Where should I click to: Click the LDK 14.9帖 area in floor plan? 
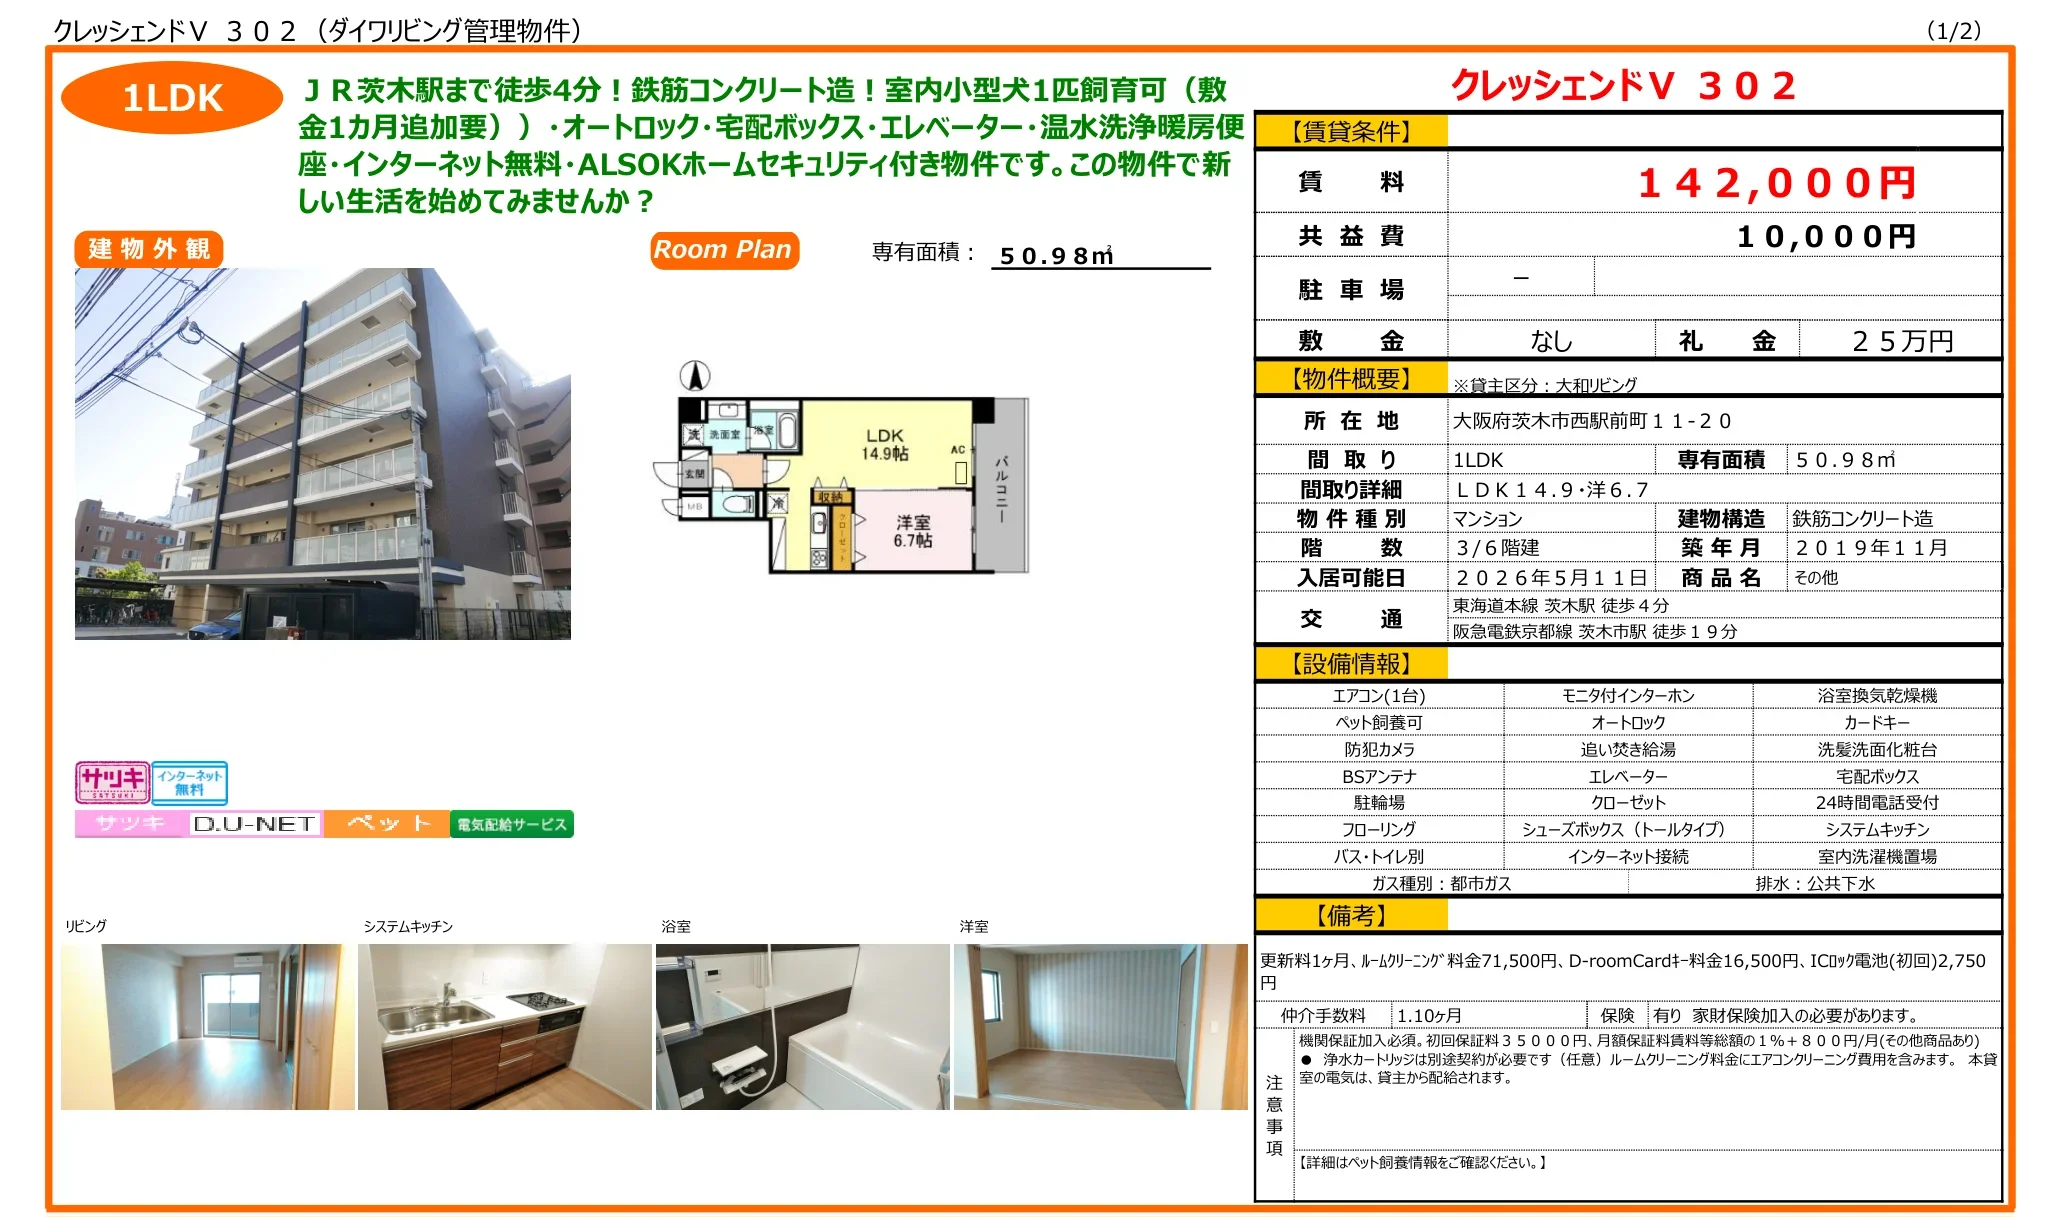pyautogui.click(x=885, y=445)
